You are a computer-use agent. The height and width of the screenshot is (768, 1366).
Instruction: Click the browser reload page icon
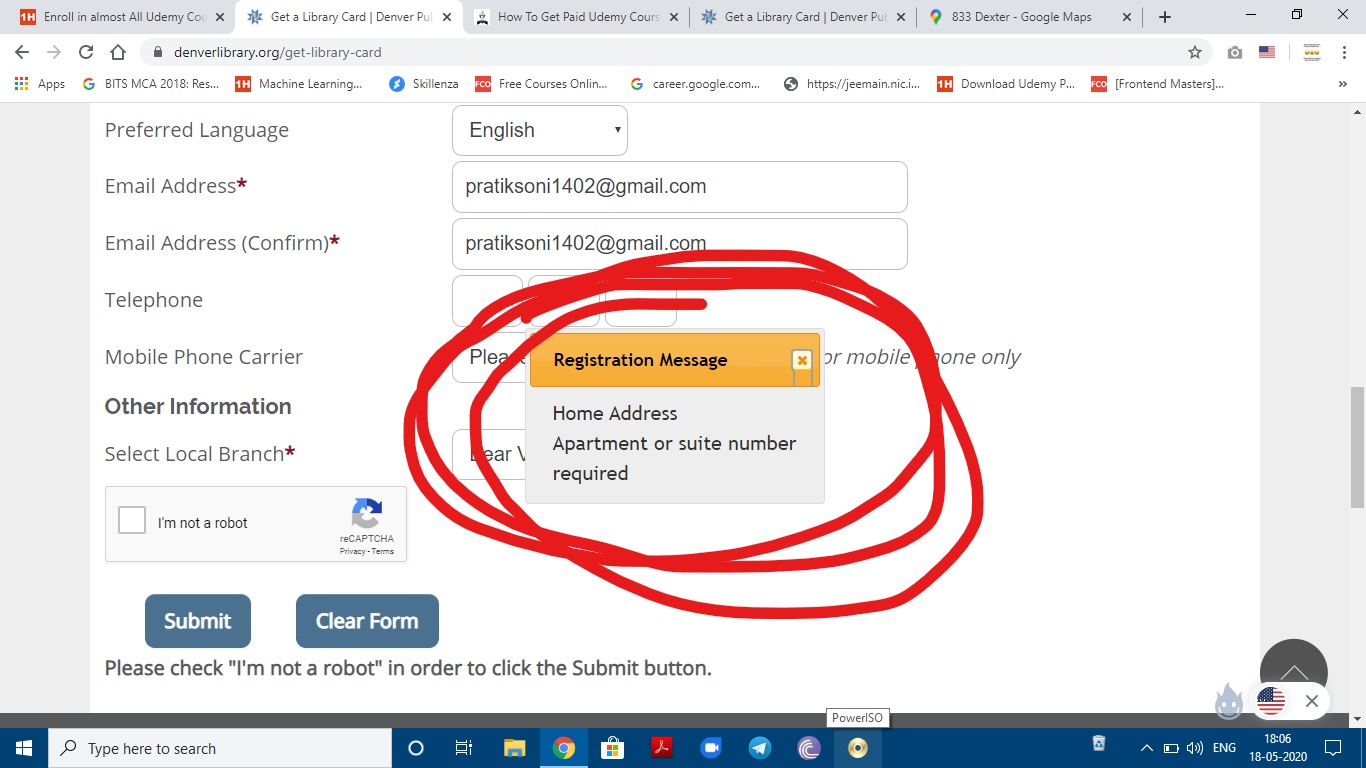point(86,52)
